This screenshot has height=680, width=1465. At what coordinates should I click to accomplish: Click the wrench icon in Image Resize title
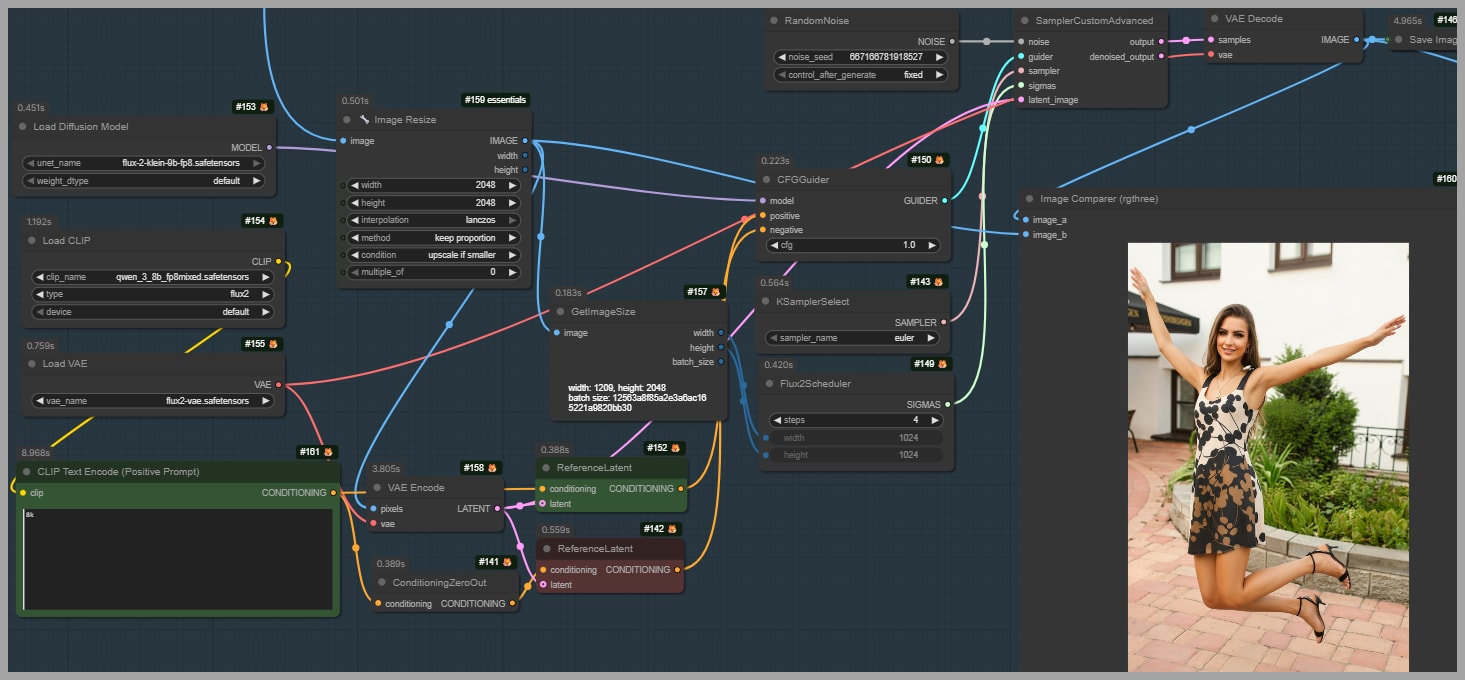pyautogui.click(x=365, y=120)
